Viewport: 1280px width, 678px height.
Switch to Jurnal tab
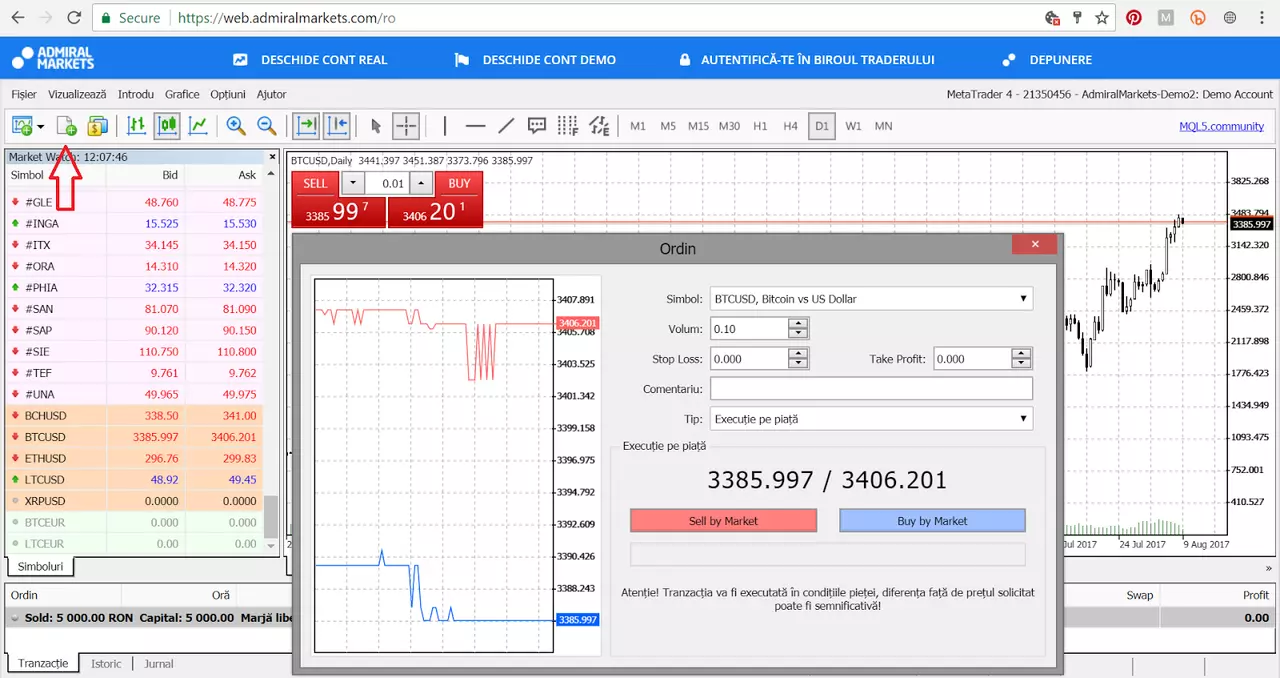tap(159, 664)
